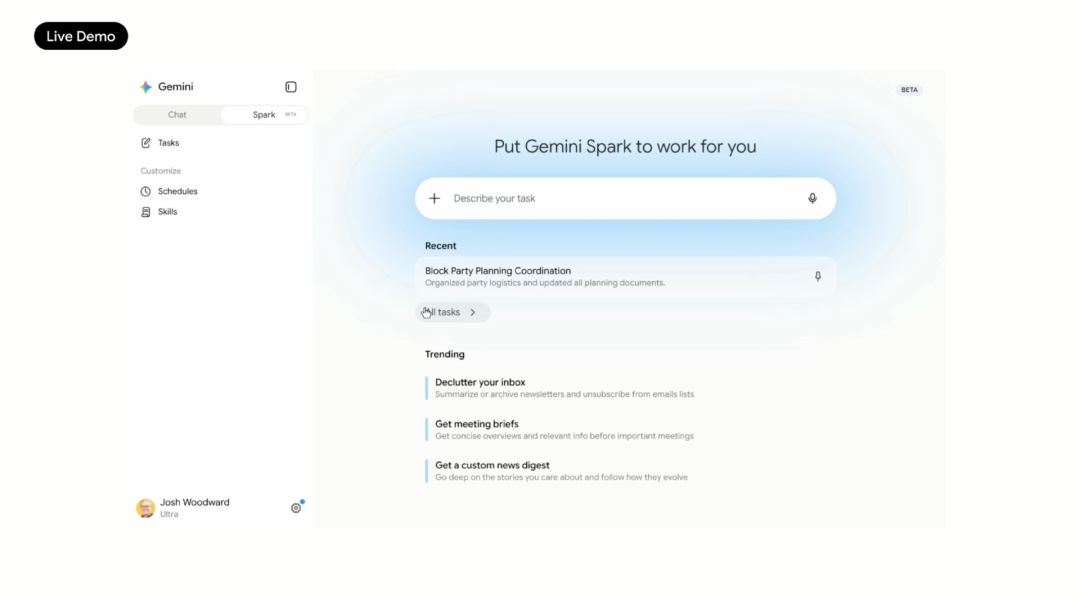Collapse the sidebar panel icon
This screenshot has width=1080, height=599.
[291, 87]
